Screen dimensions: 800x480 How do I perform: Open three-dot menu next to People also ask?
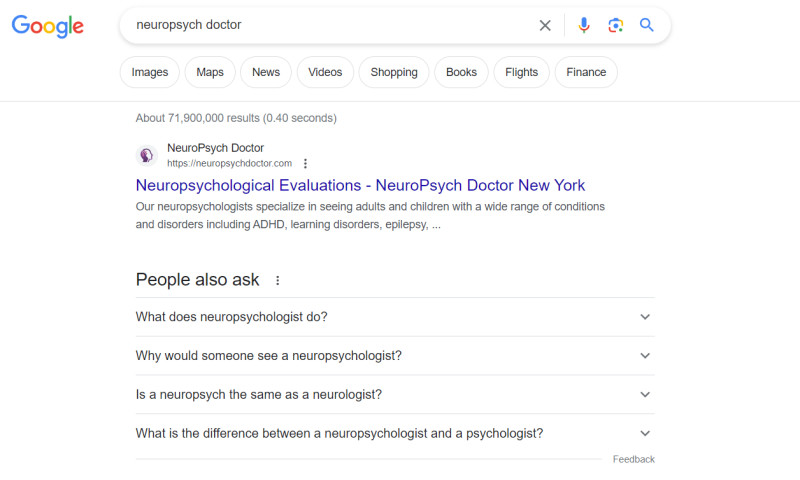pyautogui.click(x=278, y=281)
